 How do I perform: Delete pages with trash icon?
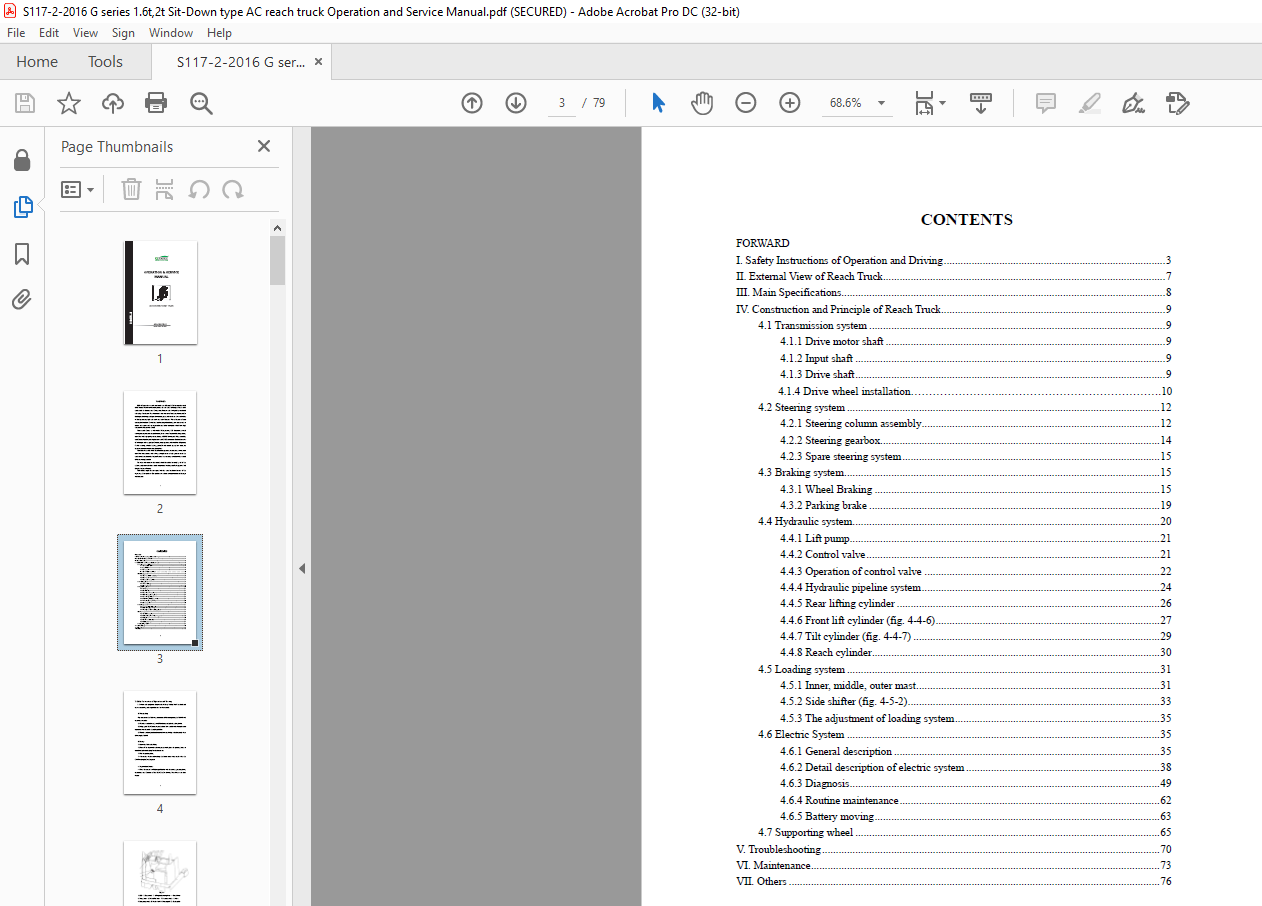tap(131, 189)
